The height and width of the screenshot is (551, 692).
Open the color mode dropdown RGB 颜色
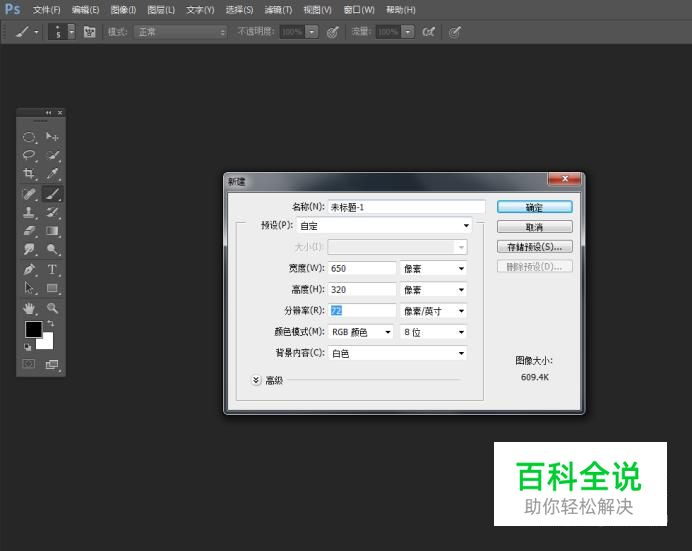[361, 332]
